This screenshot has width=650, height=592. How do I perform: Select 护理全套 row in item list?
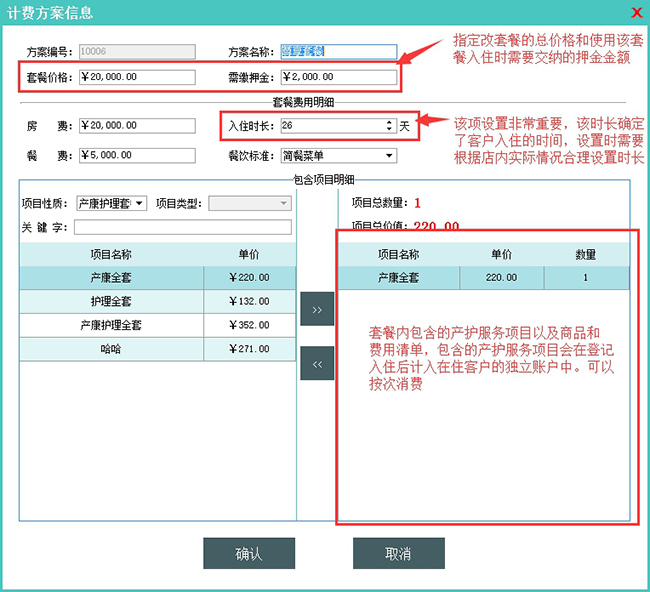tap(113, 301)
